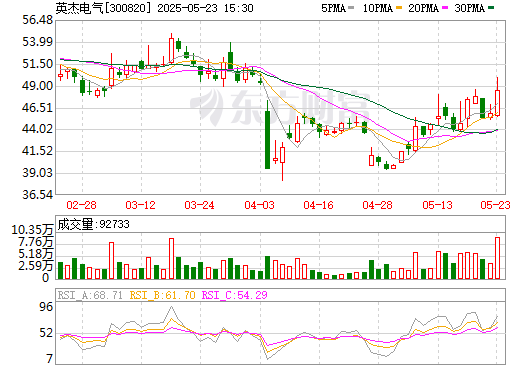Click the 04-28 date label
The width and height of the screenshot is (520, 365).
pos(377,205)
